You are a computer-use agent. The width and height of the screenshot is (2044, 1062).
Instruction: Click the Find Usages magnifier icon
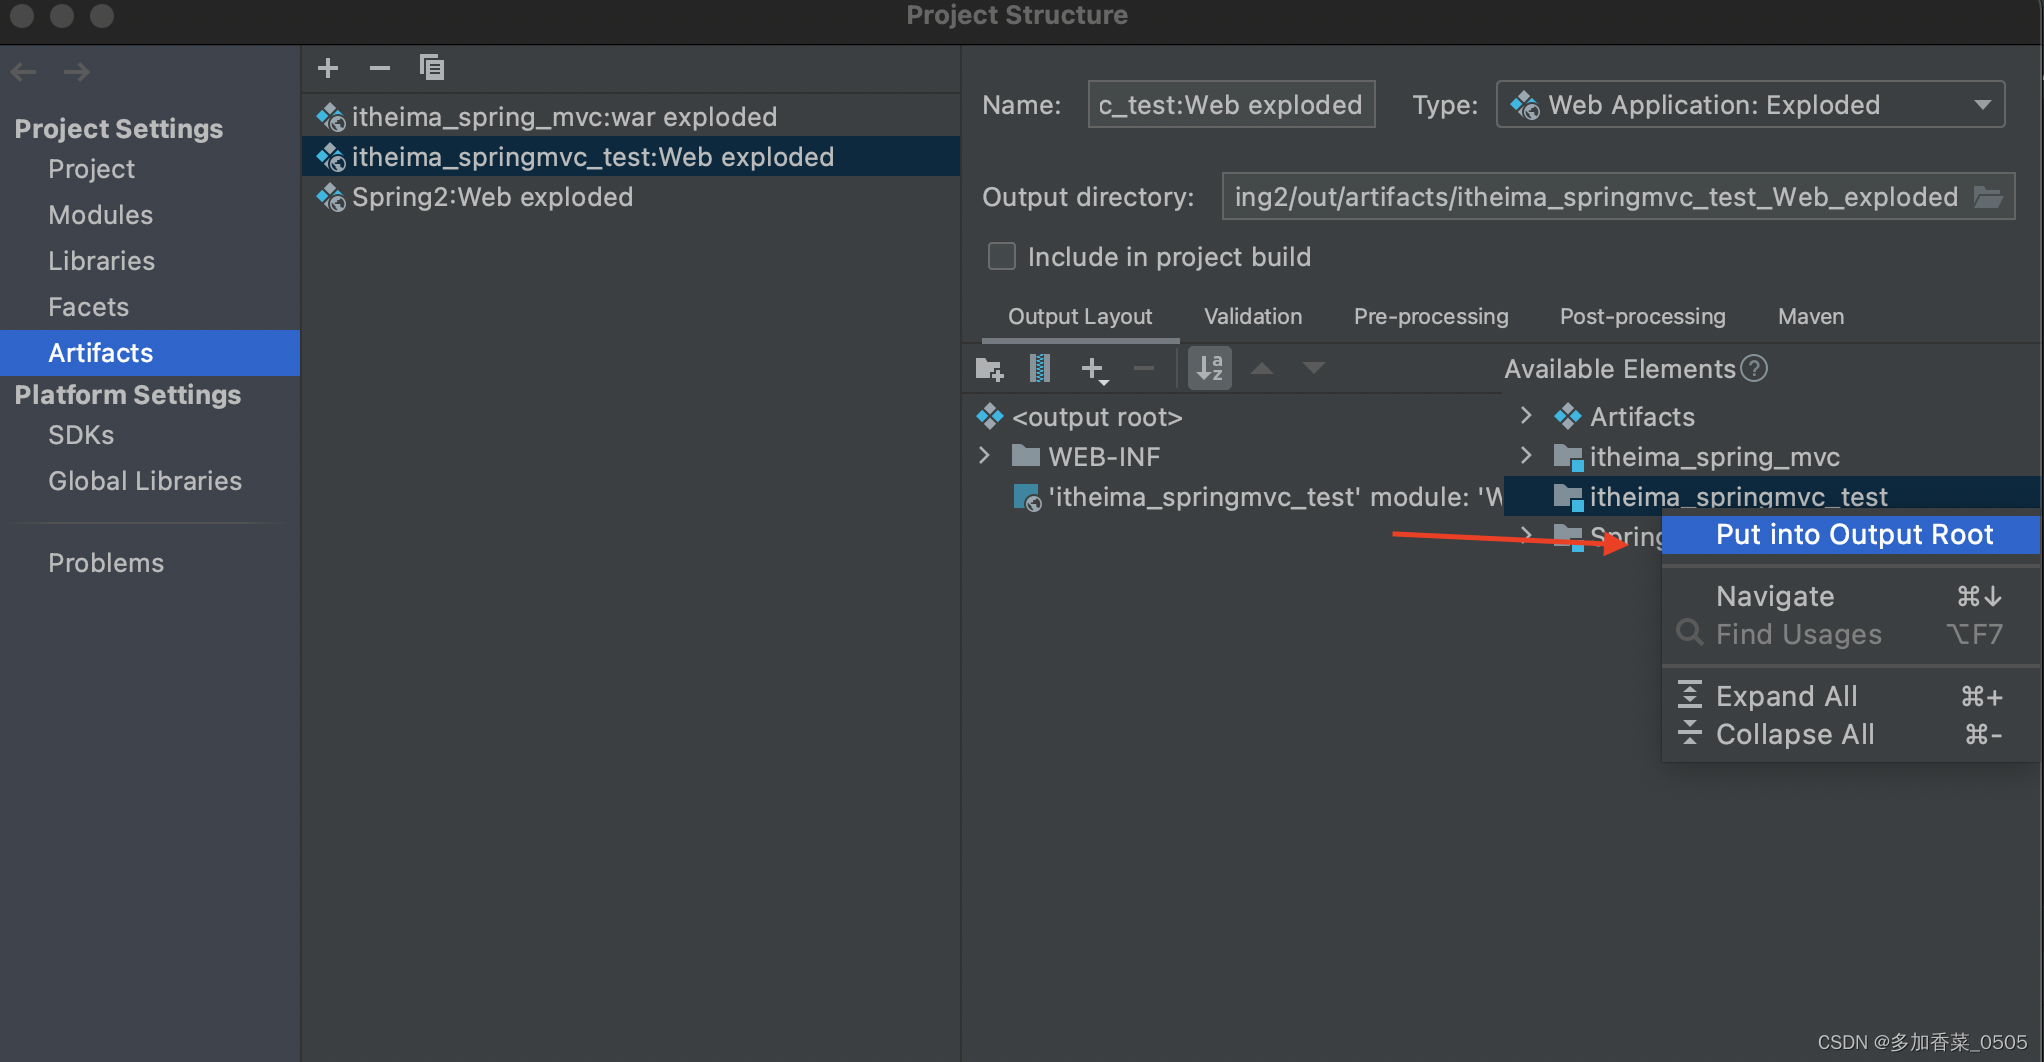pos(1690,633)
